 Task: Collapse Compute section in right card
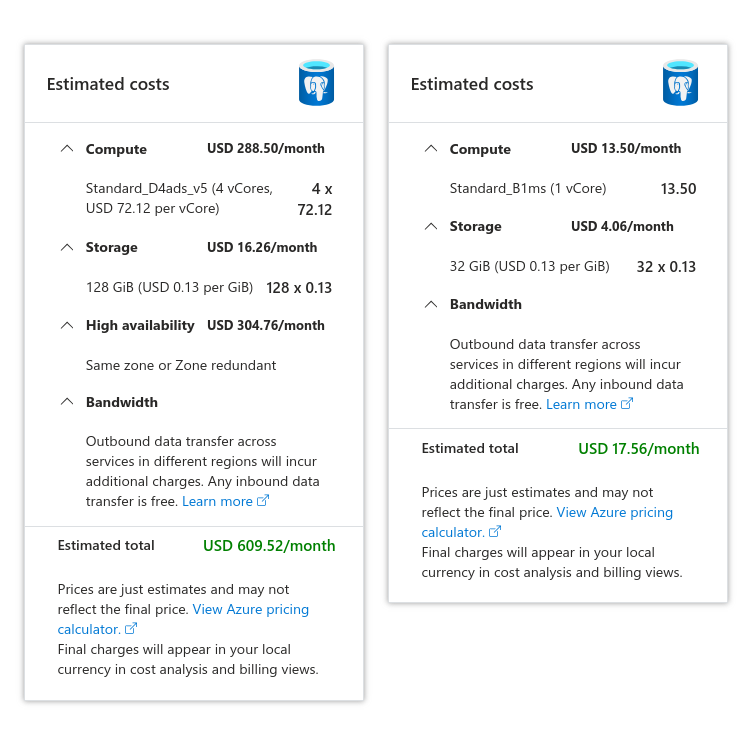431,149
